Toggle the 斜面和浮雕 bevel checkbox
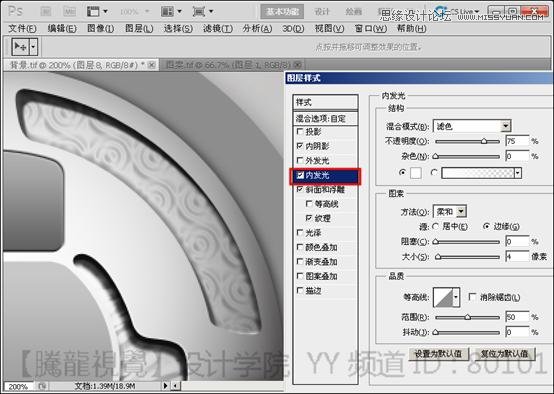This screenshot has width=554, height=394. click(300, 189)
